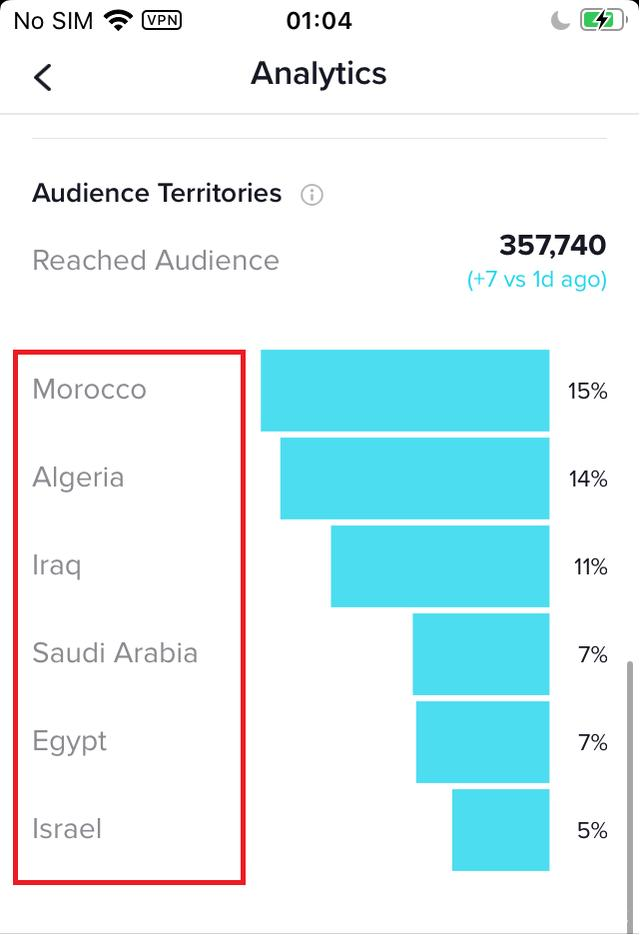
Task: Tap the Morocco 15% bar
Action: click(405, 391)
